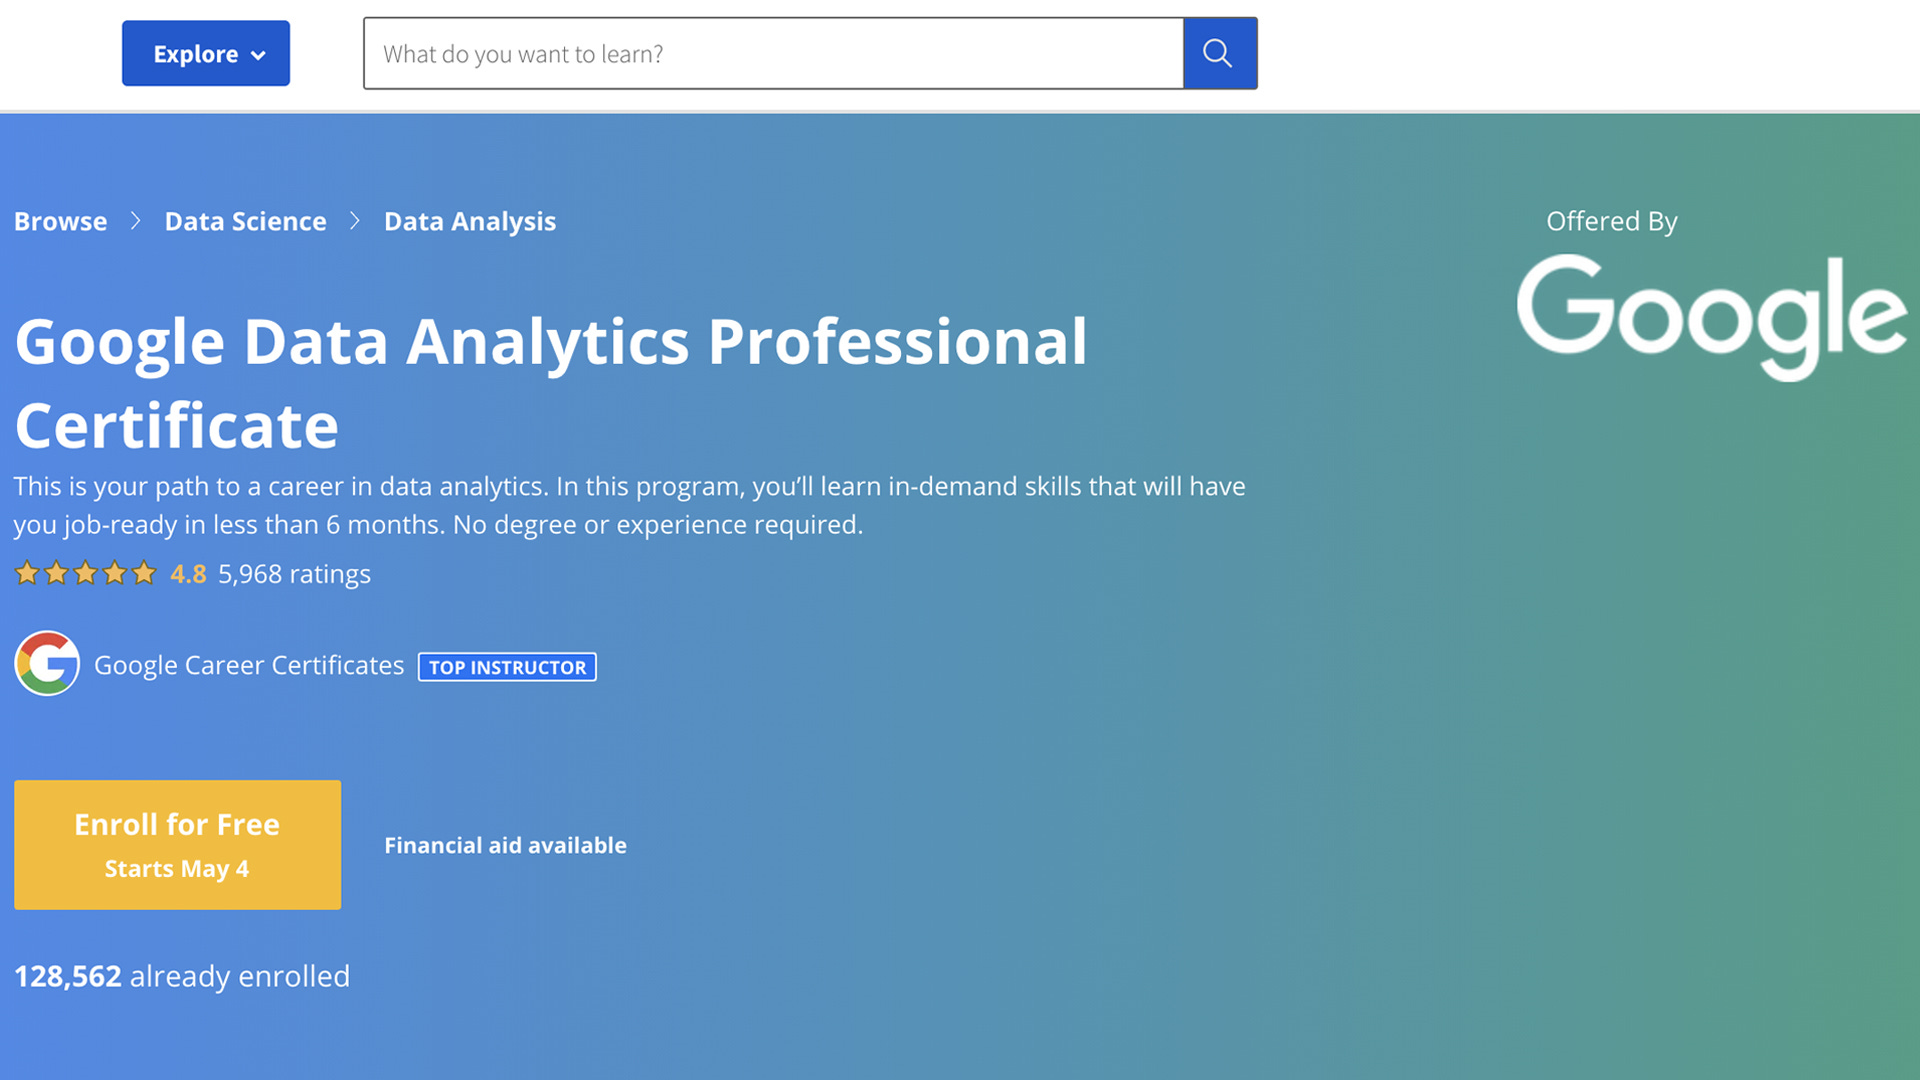This screenshot has width=1920, height=1080.
Task: Click the five-star rating icons
Action: pyautogui.click(x=86, y=573)
